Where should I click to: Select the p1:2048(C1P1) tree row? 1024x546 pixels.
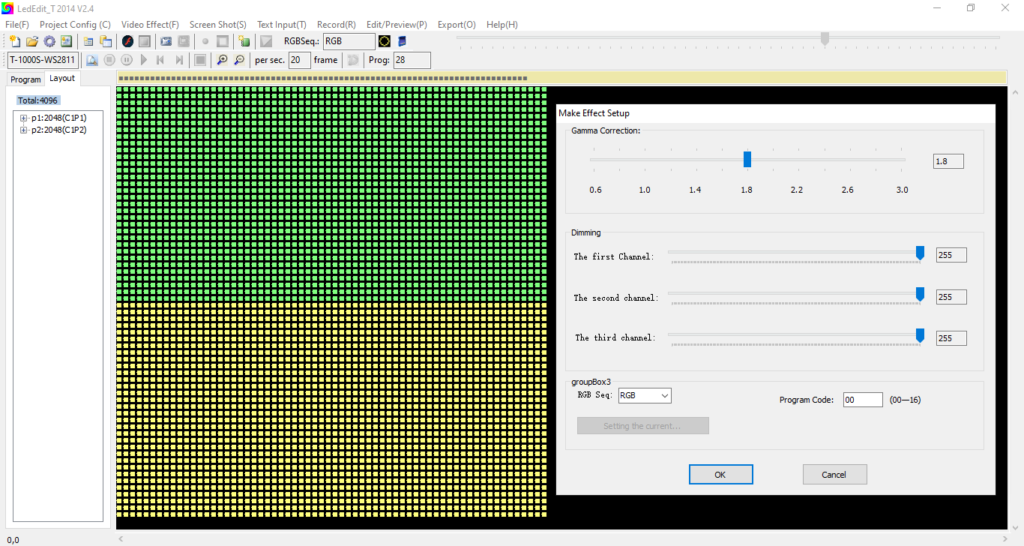click(59, 118)
